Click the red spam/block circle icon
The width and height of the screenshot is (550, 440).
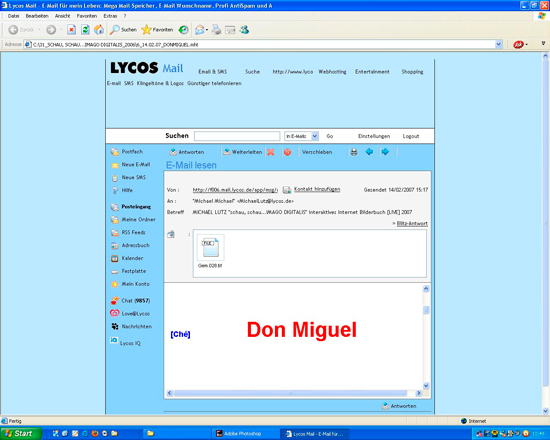coord(287,152)
